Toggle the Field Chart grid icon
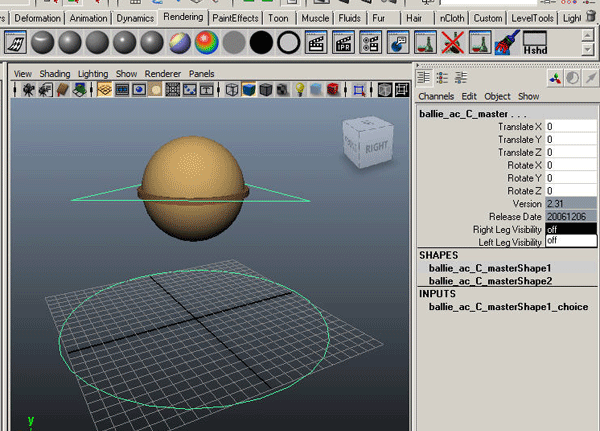This screenshot has width=600, height=431. pos(173,90)
